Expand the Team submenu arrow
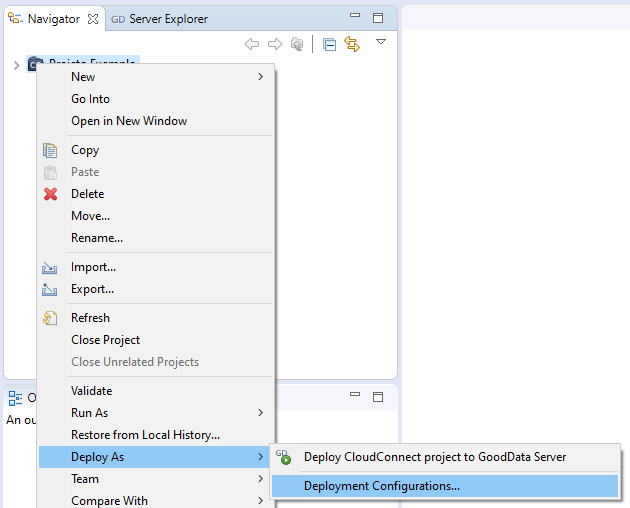Image resolution: width=630 pixels, height=508 pixels. [x=261, y=479]
